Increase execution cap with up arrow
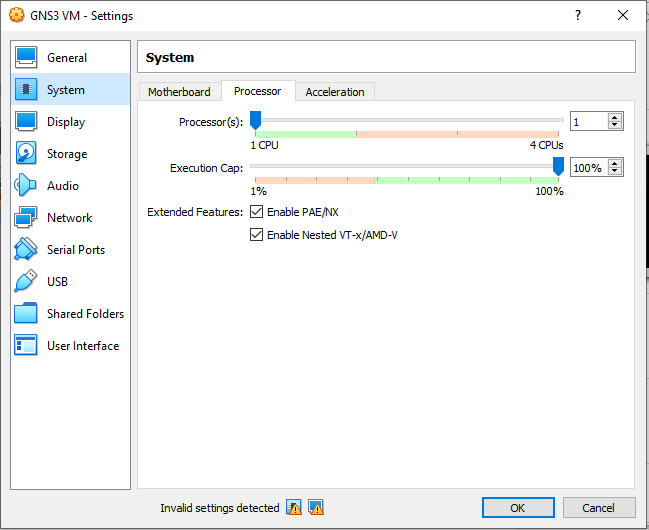Viewport: 649px width, 530px height. tap(615, 163)
